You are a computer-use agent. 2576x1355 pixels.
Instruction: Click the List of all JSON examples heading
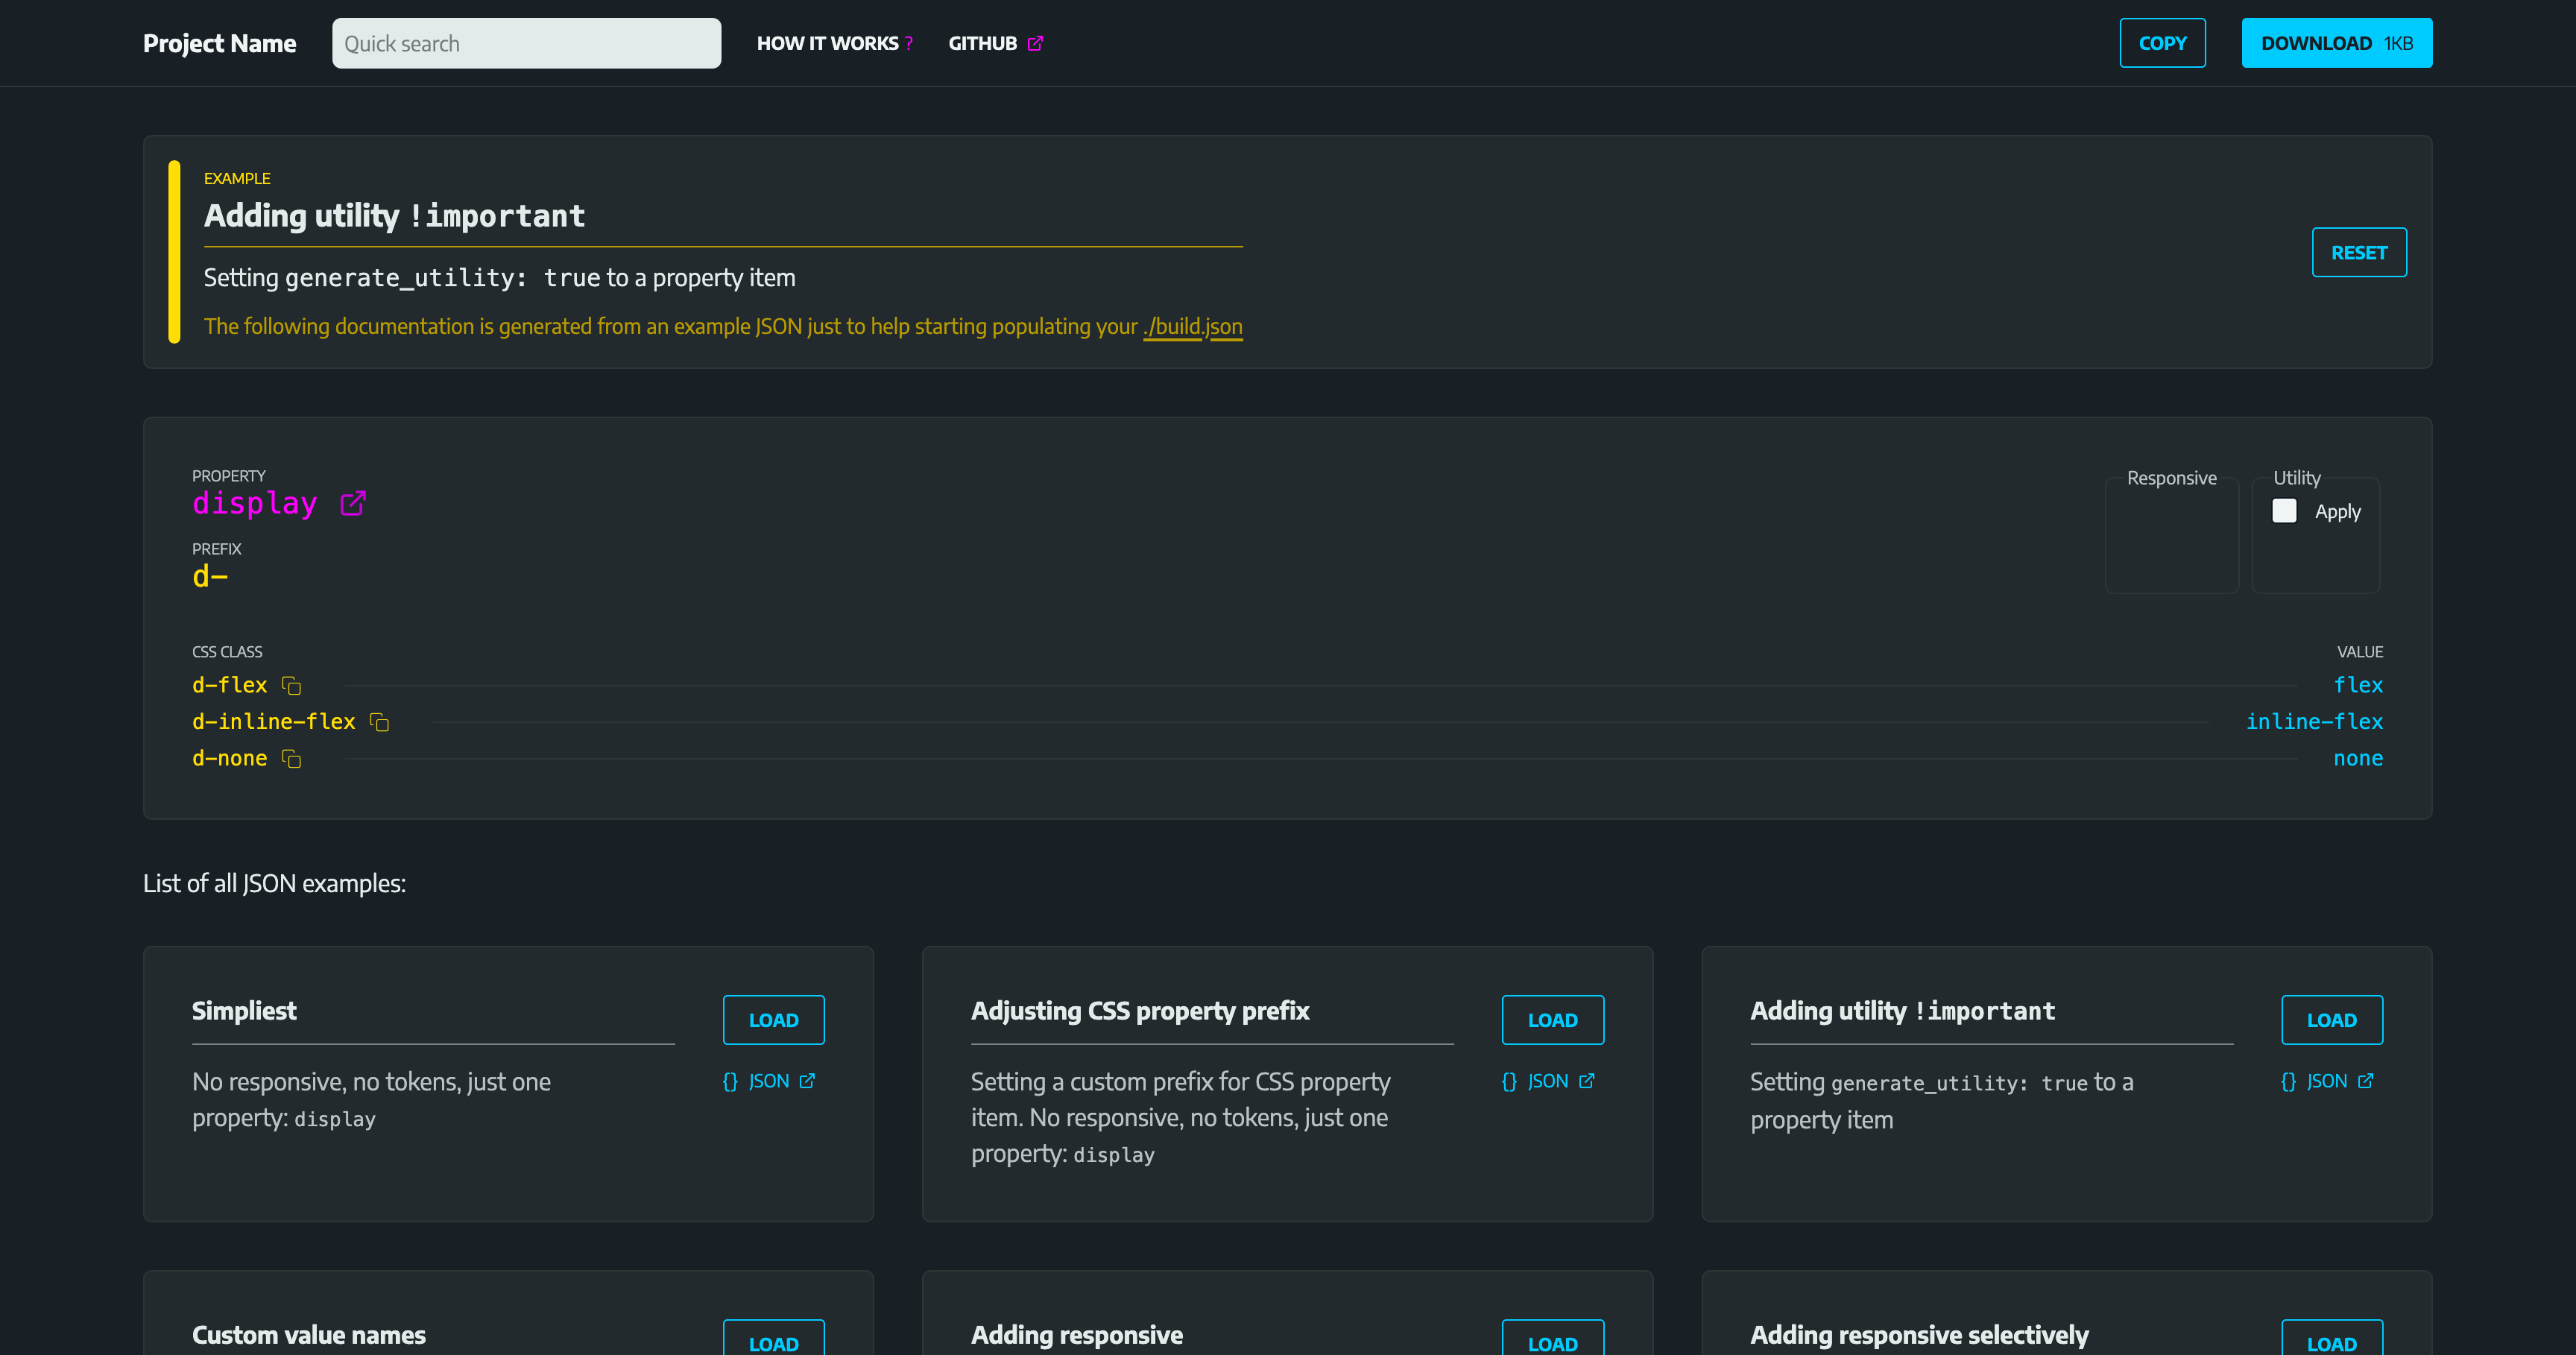pos(274,883)
